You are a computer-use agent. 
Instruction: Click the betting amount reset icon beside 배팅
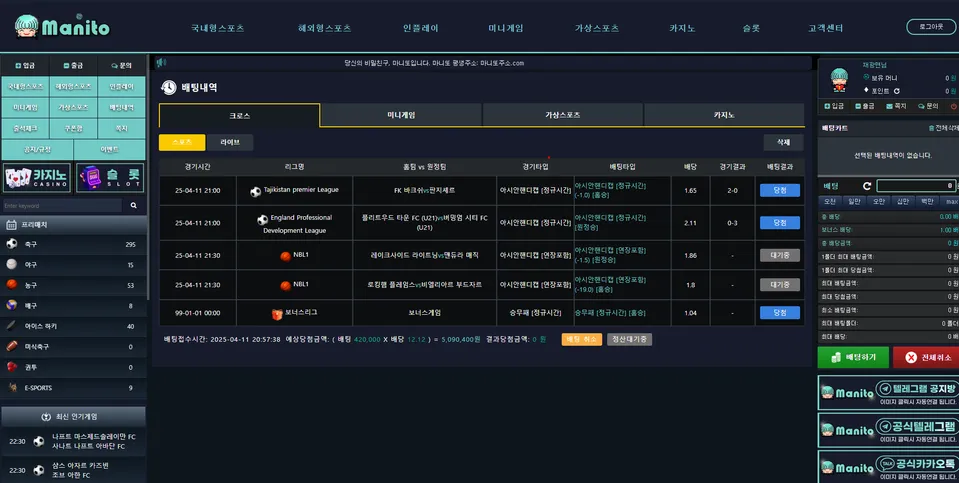click(867, 186)
